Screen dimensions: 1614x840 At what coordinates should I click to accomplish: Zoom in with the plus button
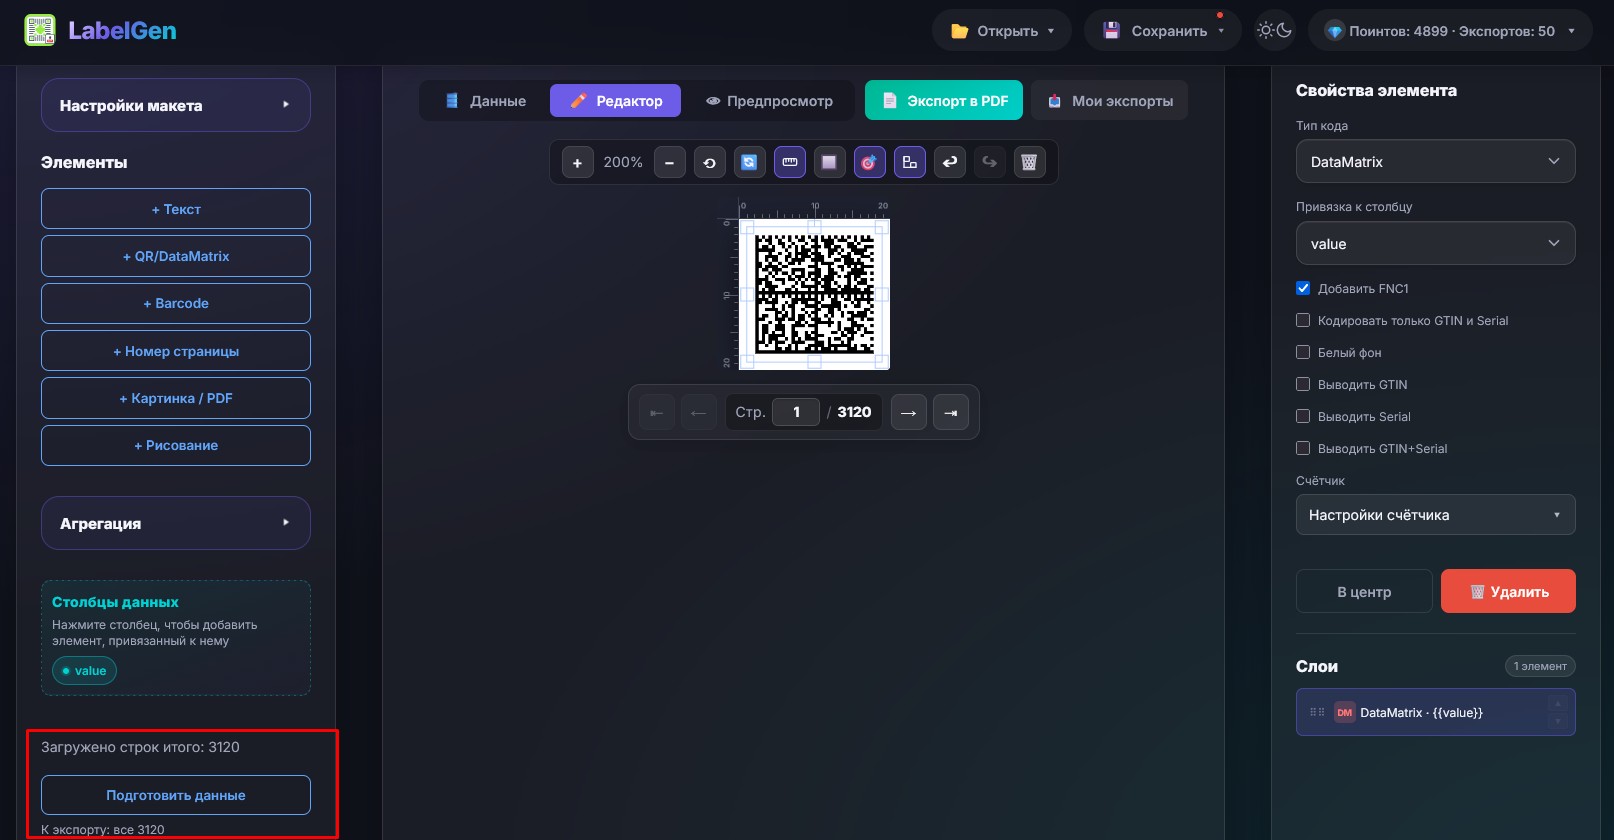577,162
